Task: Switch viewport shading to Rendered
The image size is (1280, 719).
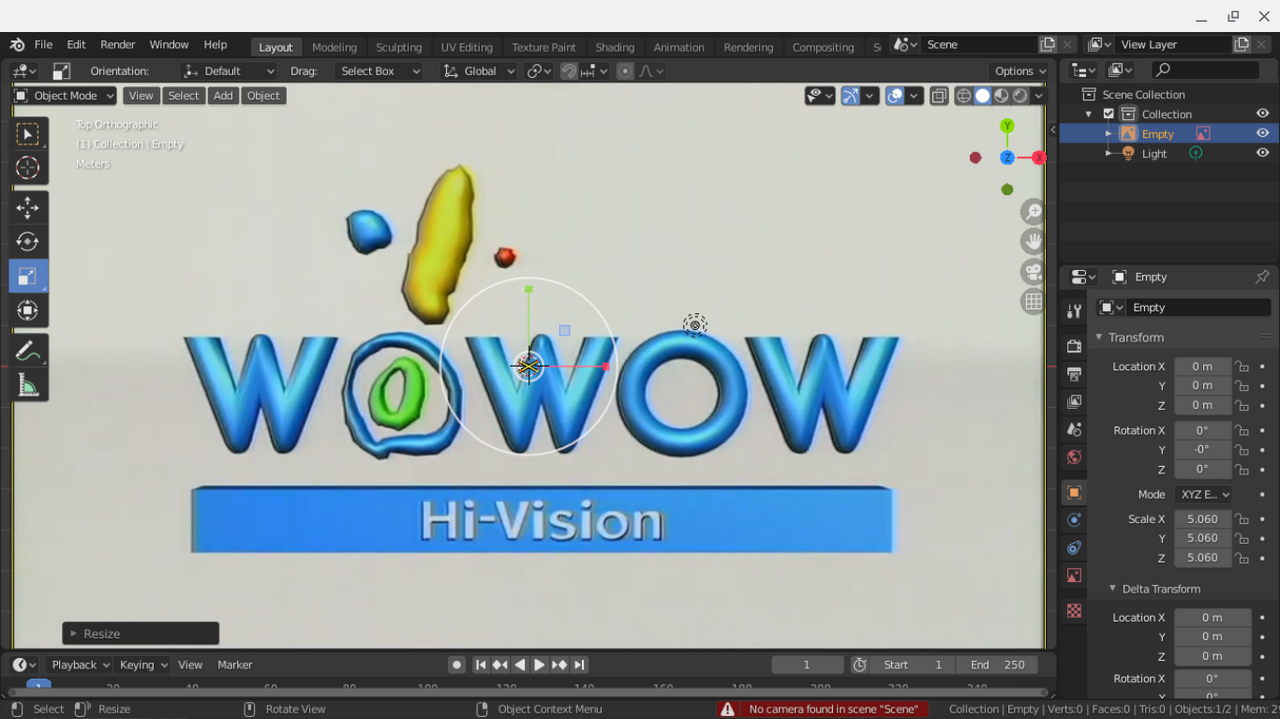Action: tap(1020, 96)
